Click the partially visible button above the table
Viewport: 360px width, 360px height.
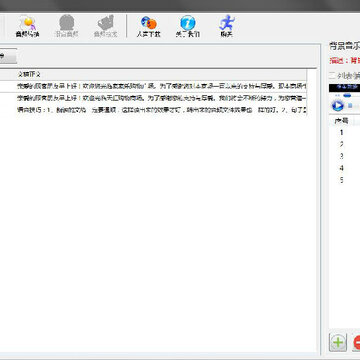[x=7, y=56]
